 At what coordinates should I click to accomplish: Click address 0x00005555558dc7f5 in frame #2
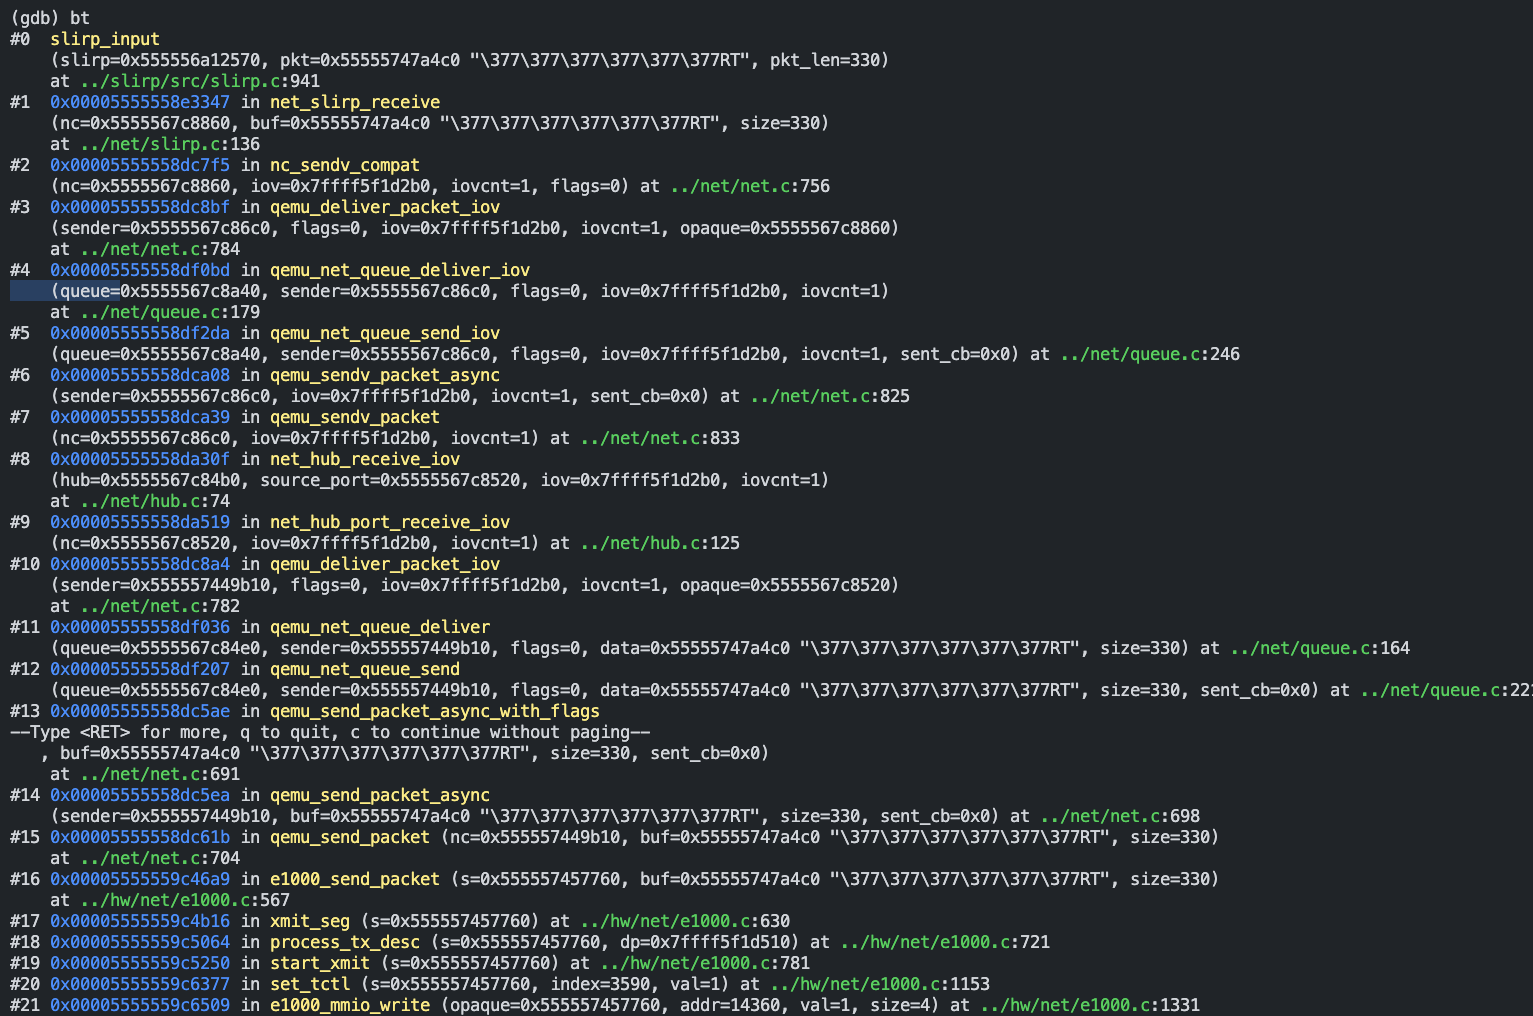click(x=140, y=165)
